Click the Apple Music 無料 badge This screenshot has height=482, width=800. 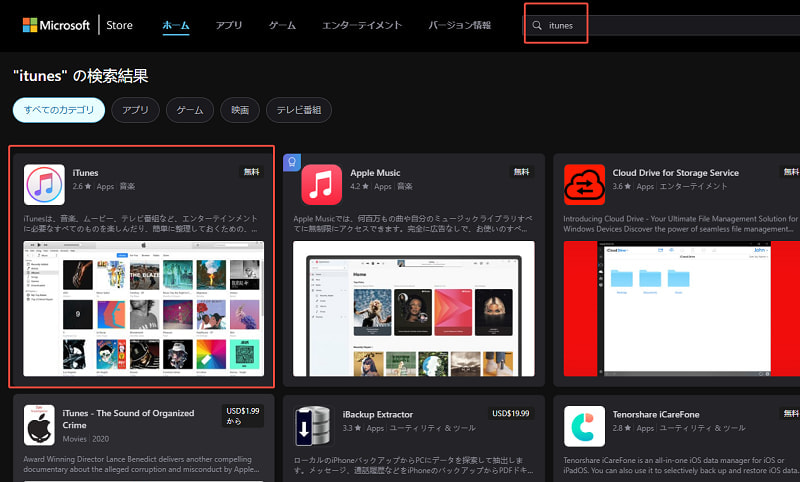tap(521, 172)
